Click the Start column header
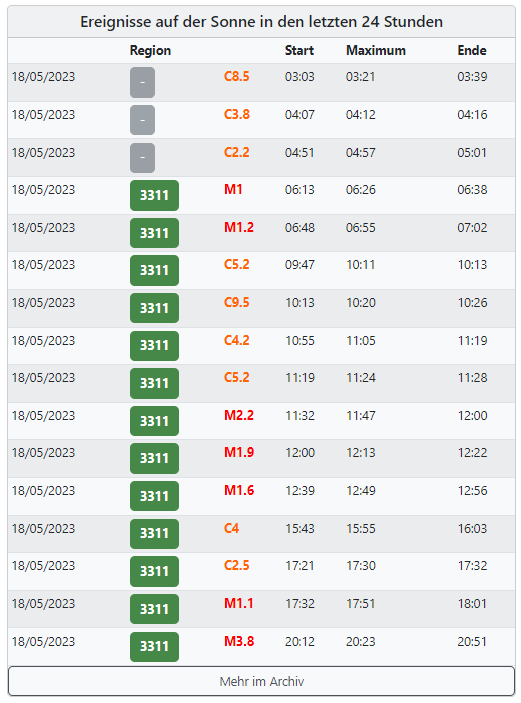This screenshot has width=521, height=703. 299,50
